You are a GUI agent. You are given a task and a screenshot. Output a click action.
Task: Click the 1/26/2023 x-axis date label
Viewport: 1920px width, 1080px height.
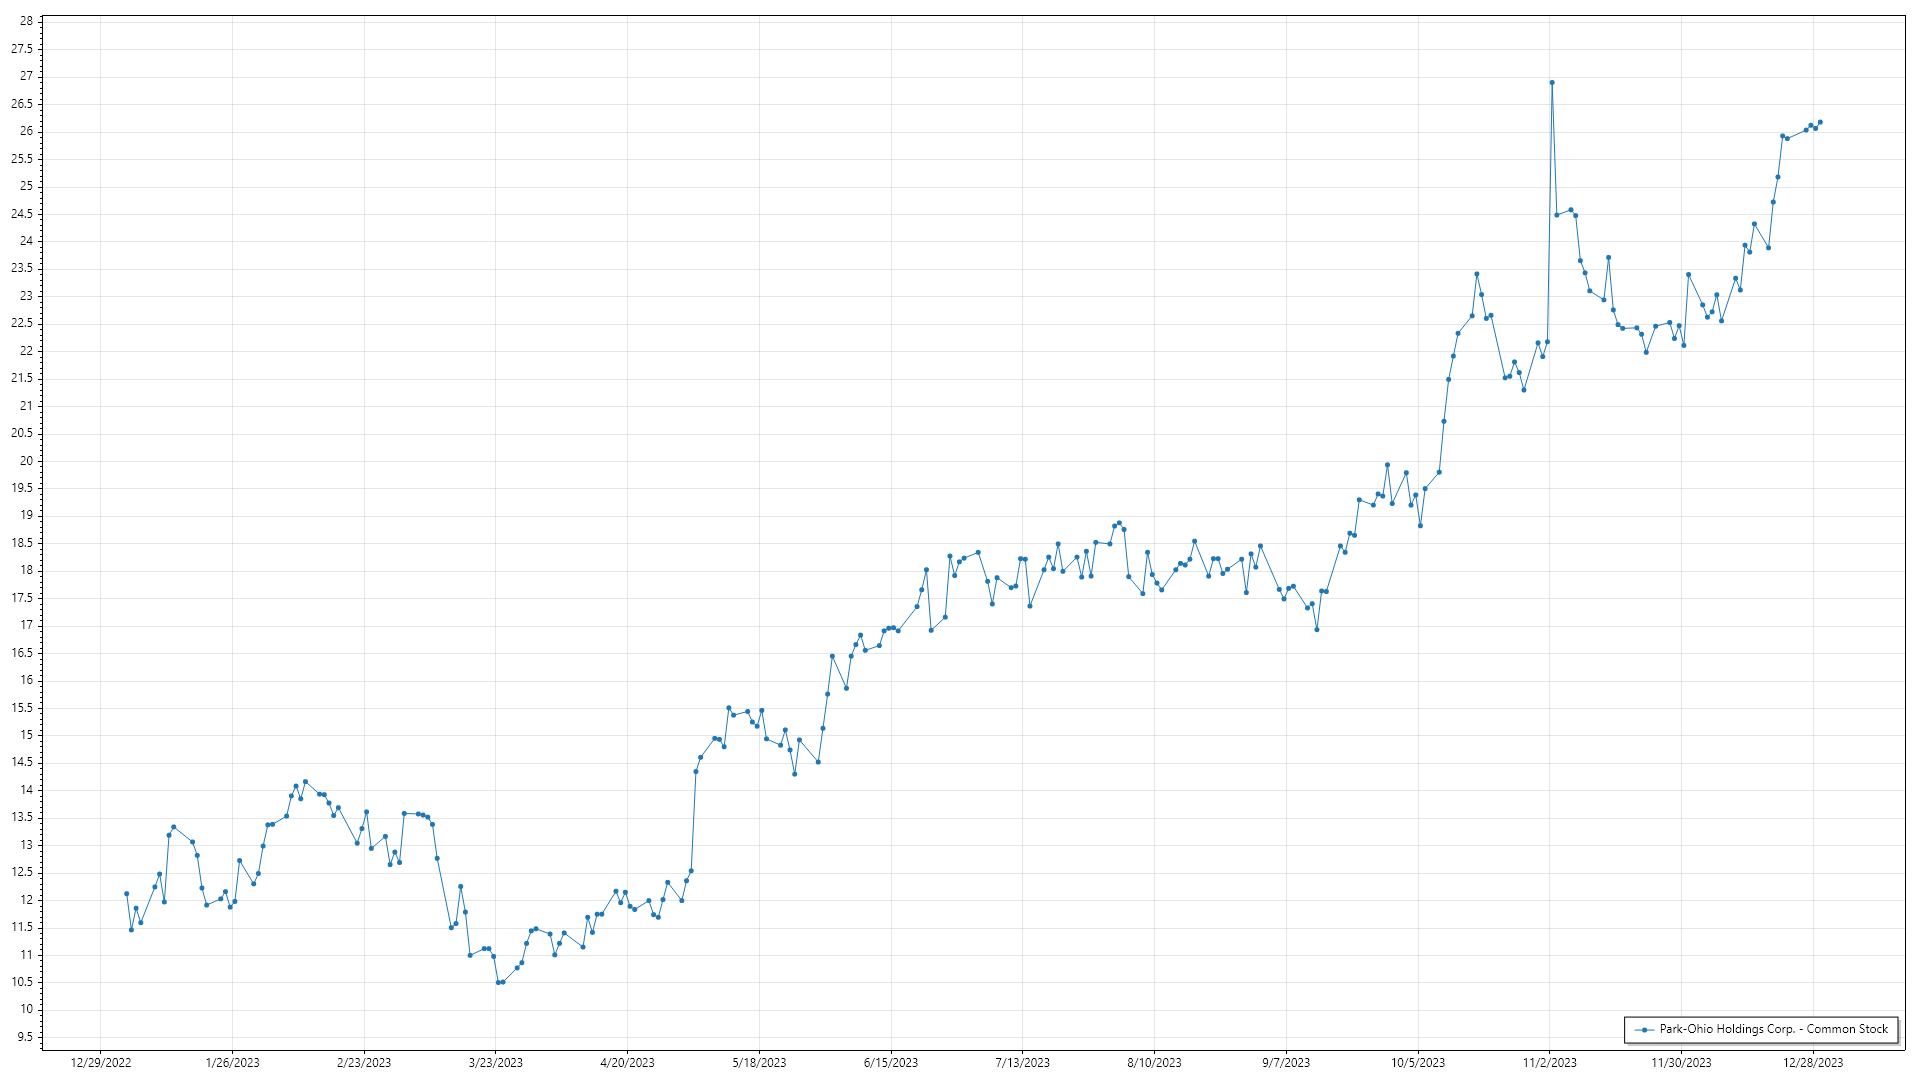pos(232,1063)
